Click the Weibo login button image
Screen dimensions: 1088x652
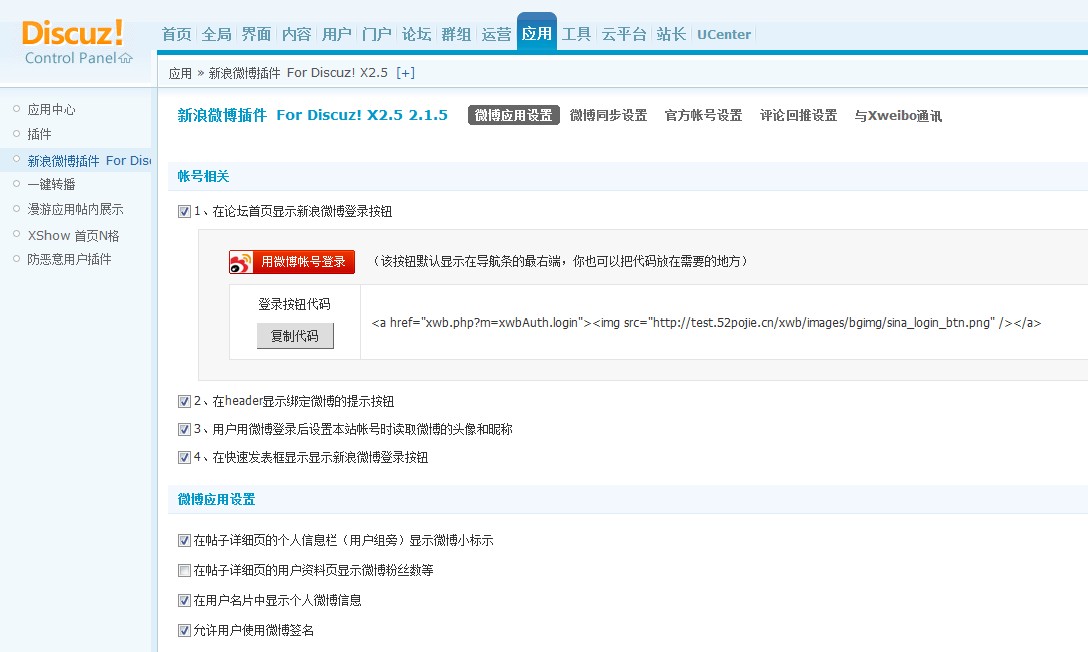point(292,261)
